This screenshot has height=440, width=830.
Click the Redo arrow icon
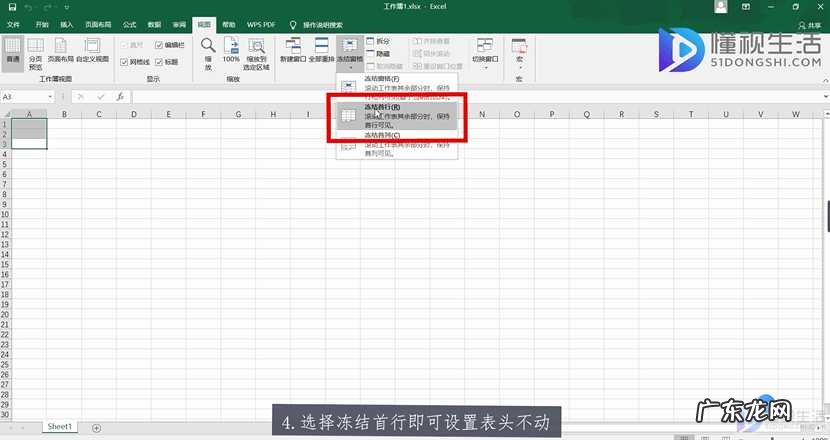click(48, 7)
